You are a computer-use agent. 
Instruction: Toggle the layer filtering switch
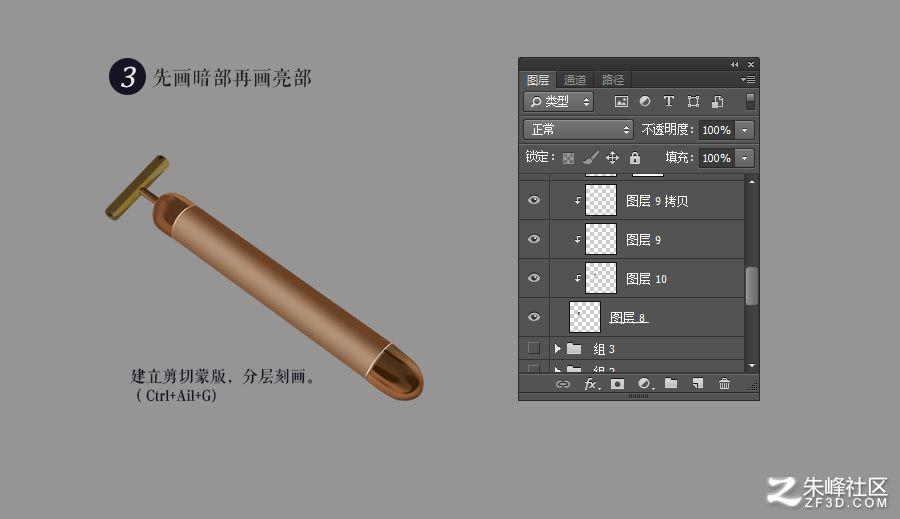tap(750, 102)
